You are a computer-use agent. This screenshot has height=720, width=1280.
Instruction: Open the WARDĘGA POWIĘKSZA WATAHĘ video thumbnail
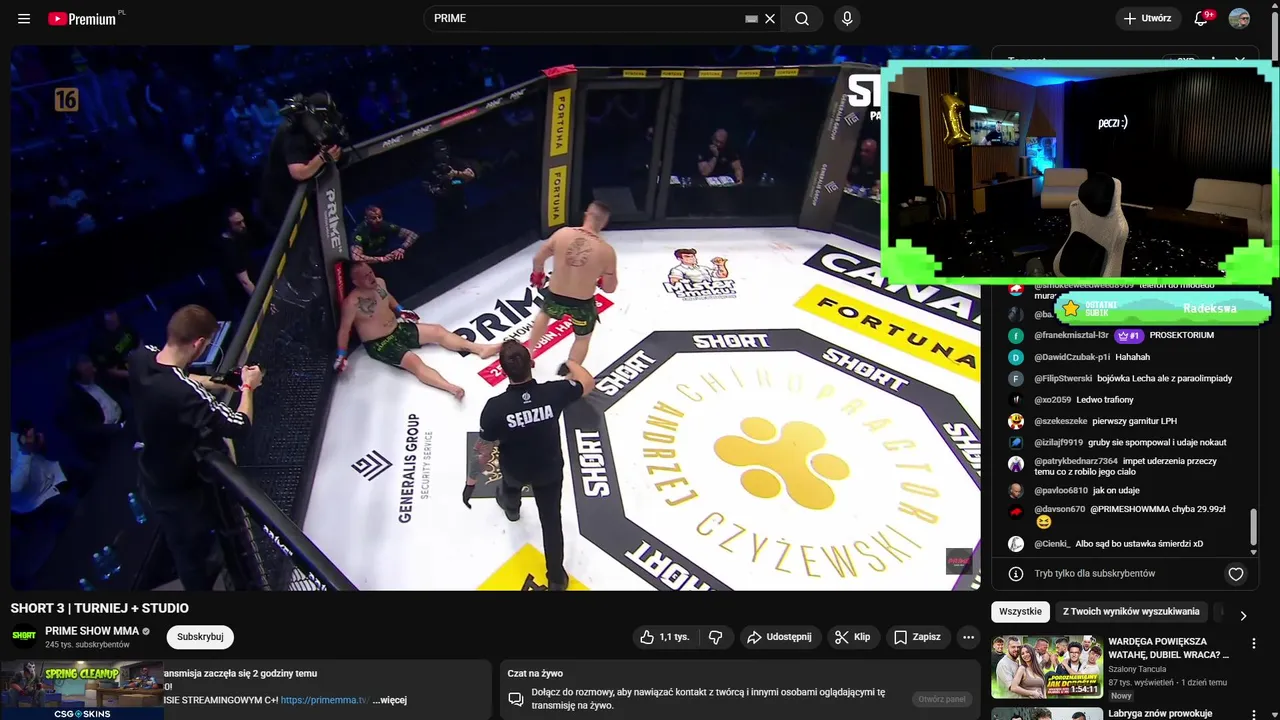(x=1046, y=666)
